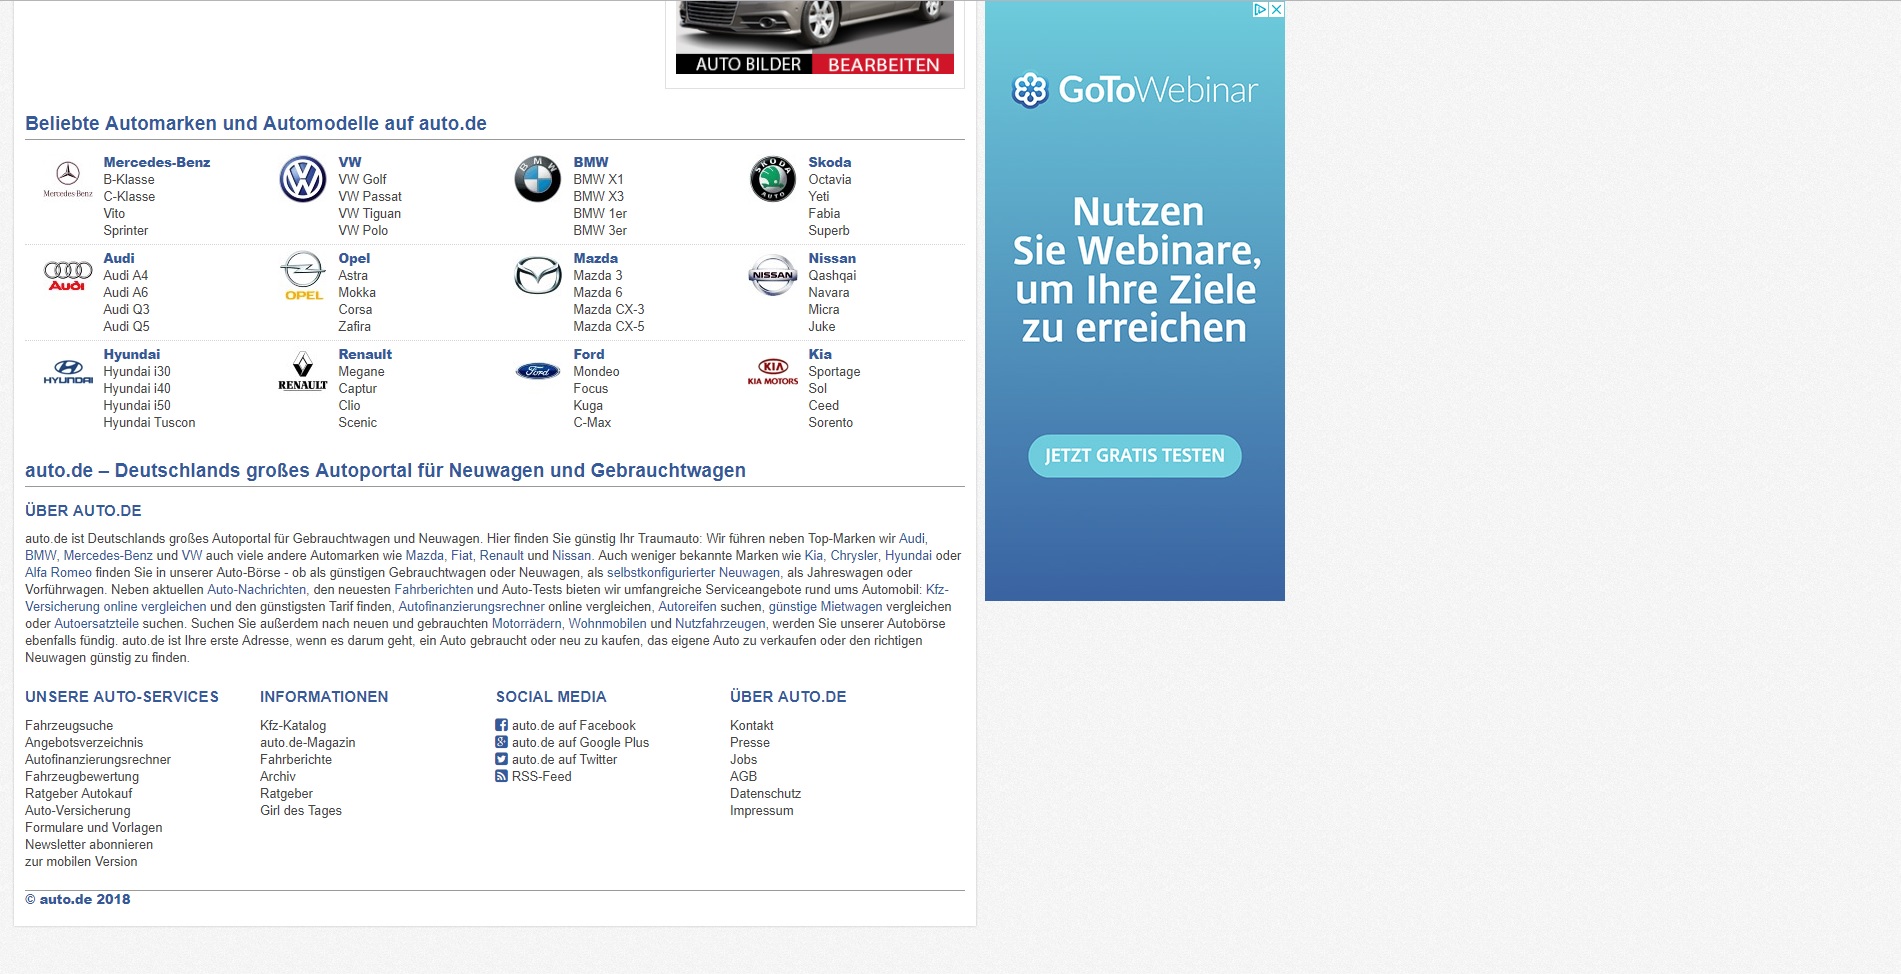Click the JETZT GRATIS TESTEN button
Viewport: 1901px width, 974px height.
click(x=1134, y=456)
